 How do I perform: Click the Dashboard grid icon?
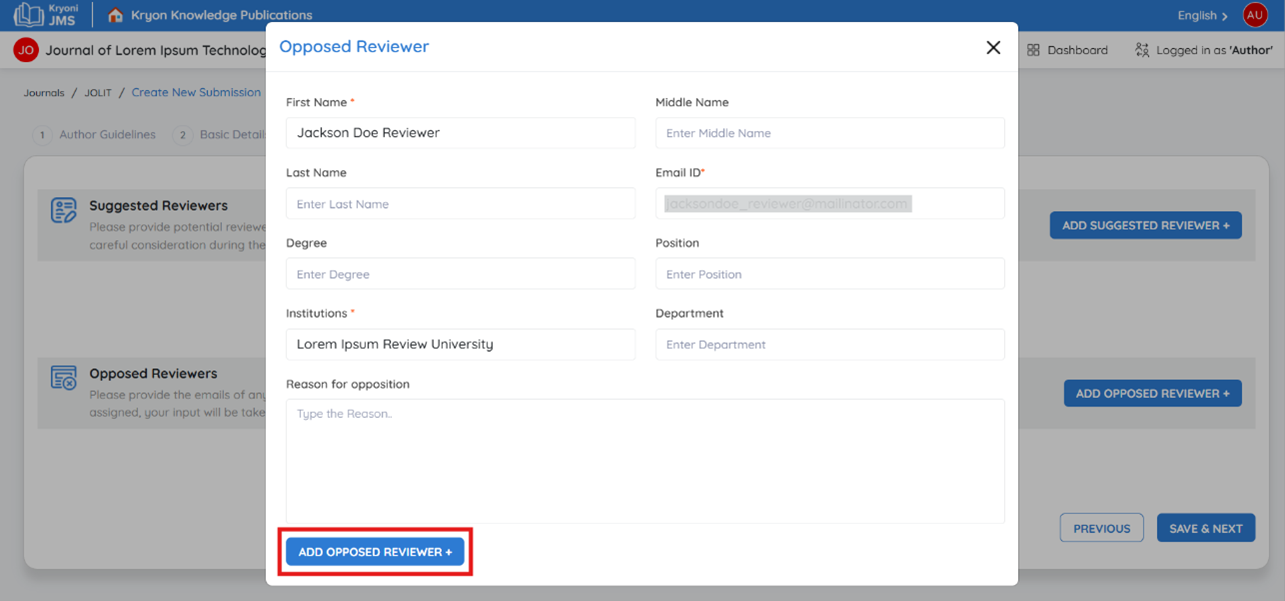point(1034,50)
